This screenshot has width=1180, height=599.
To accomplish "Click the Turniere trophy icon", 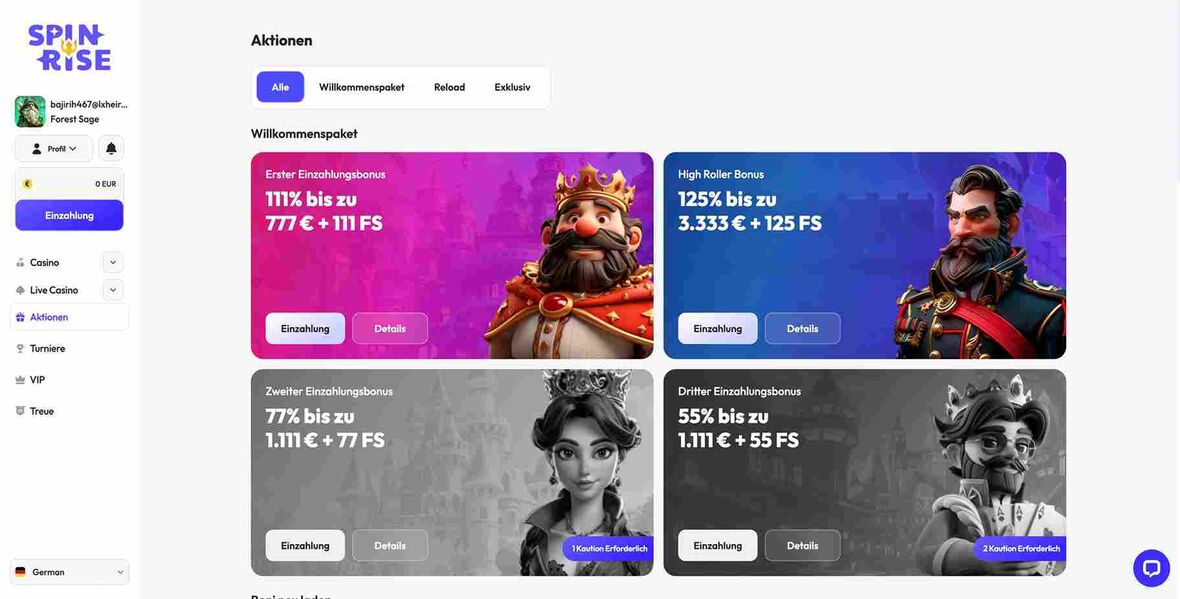I will (x=20, y=348).
